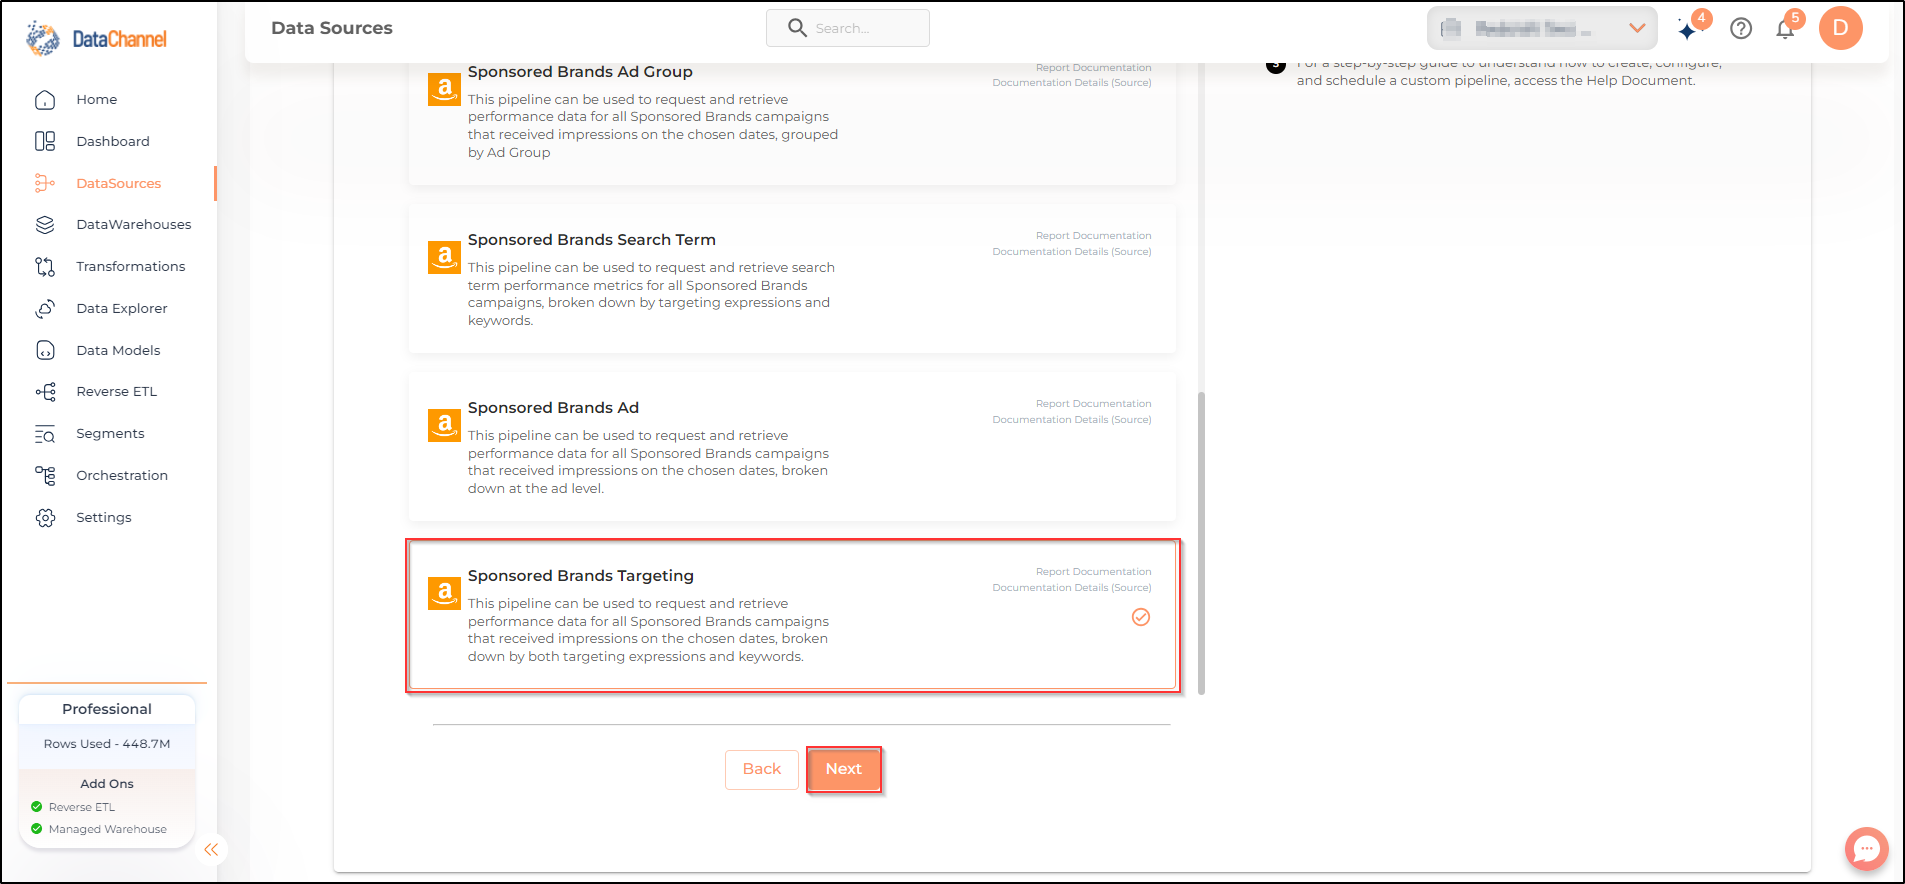Click Rows Used - 448.7M text
Viewport: 1905px width, 884px height.
107,744
